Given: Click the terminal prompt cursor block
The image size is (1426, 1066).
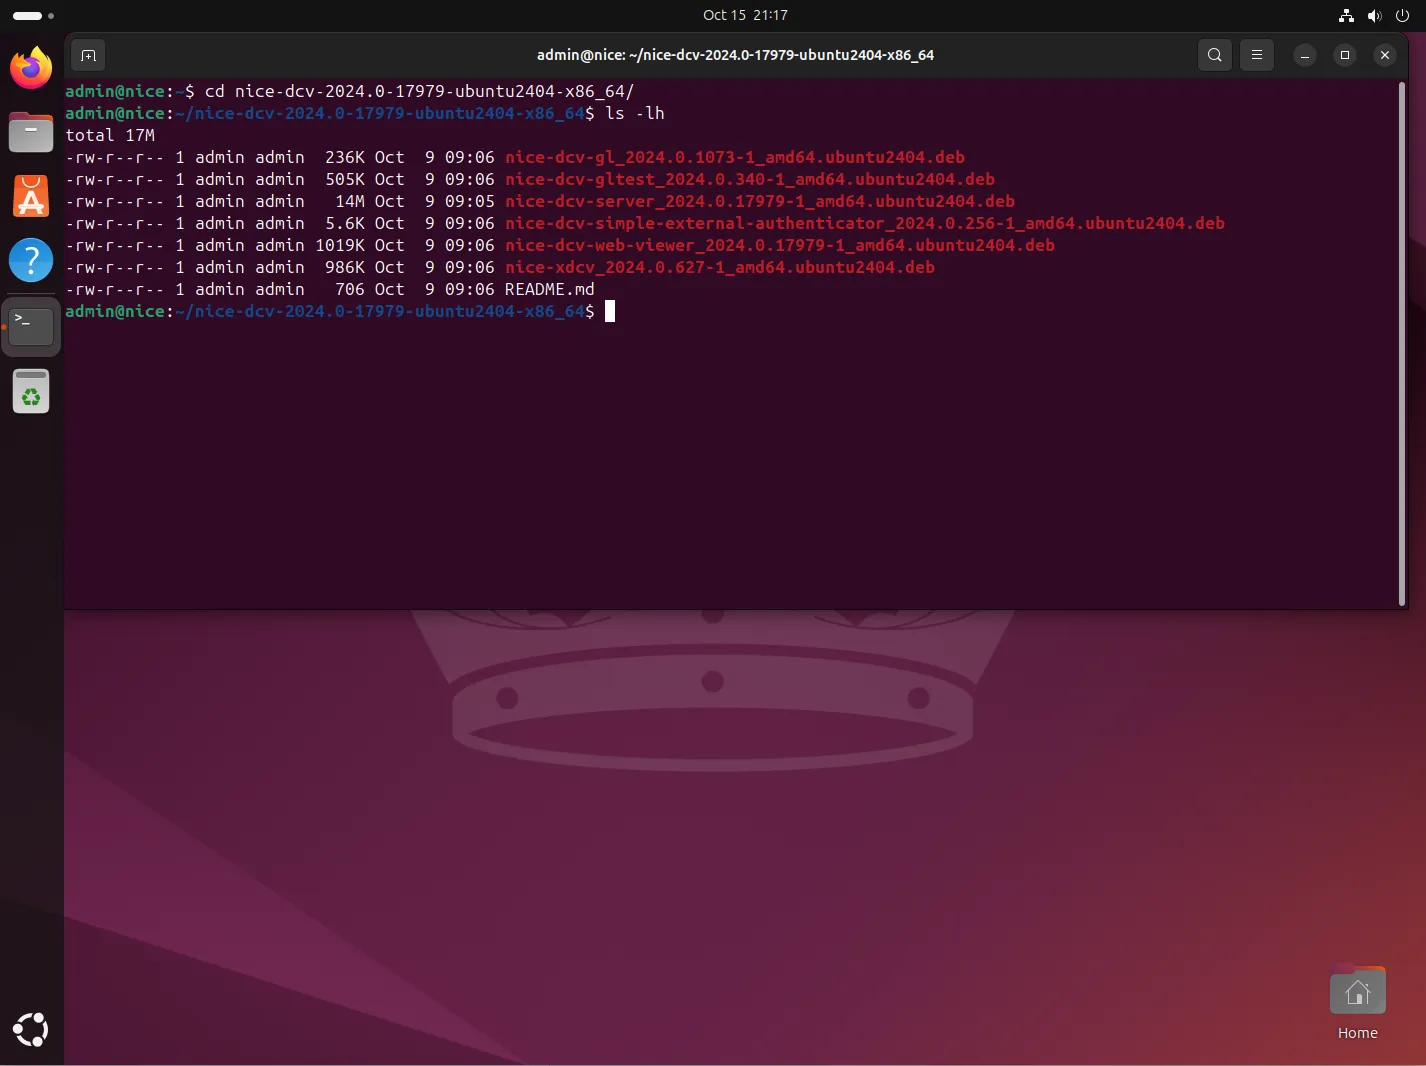Looking at the screenshot, I should tap(610, 311).
